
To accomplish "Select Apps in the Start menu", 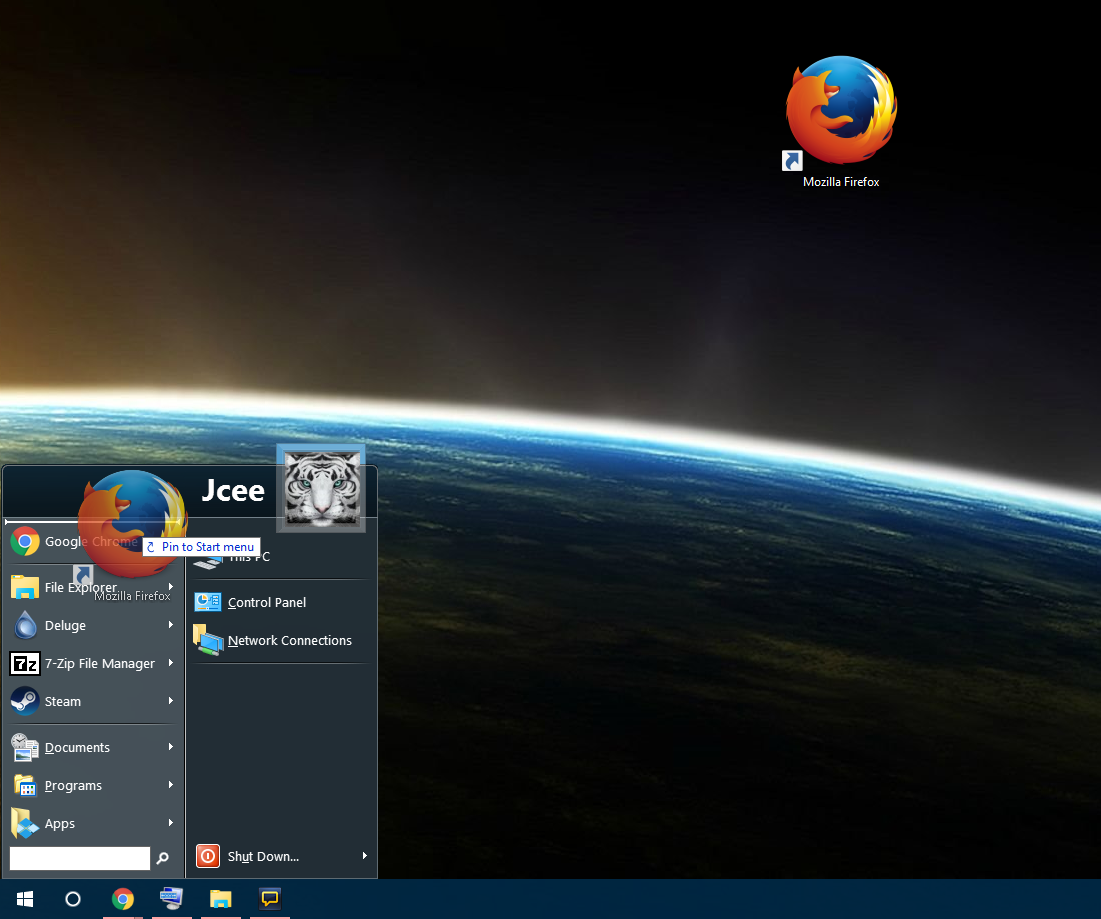I will [x=58, y=823].
